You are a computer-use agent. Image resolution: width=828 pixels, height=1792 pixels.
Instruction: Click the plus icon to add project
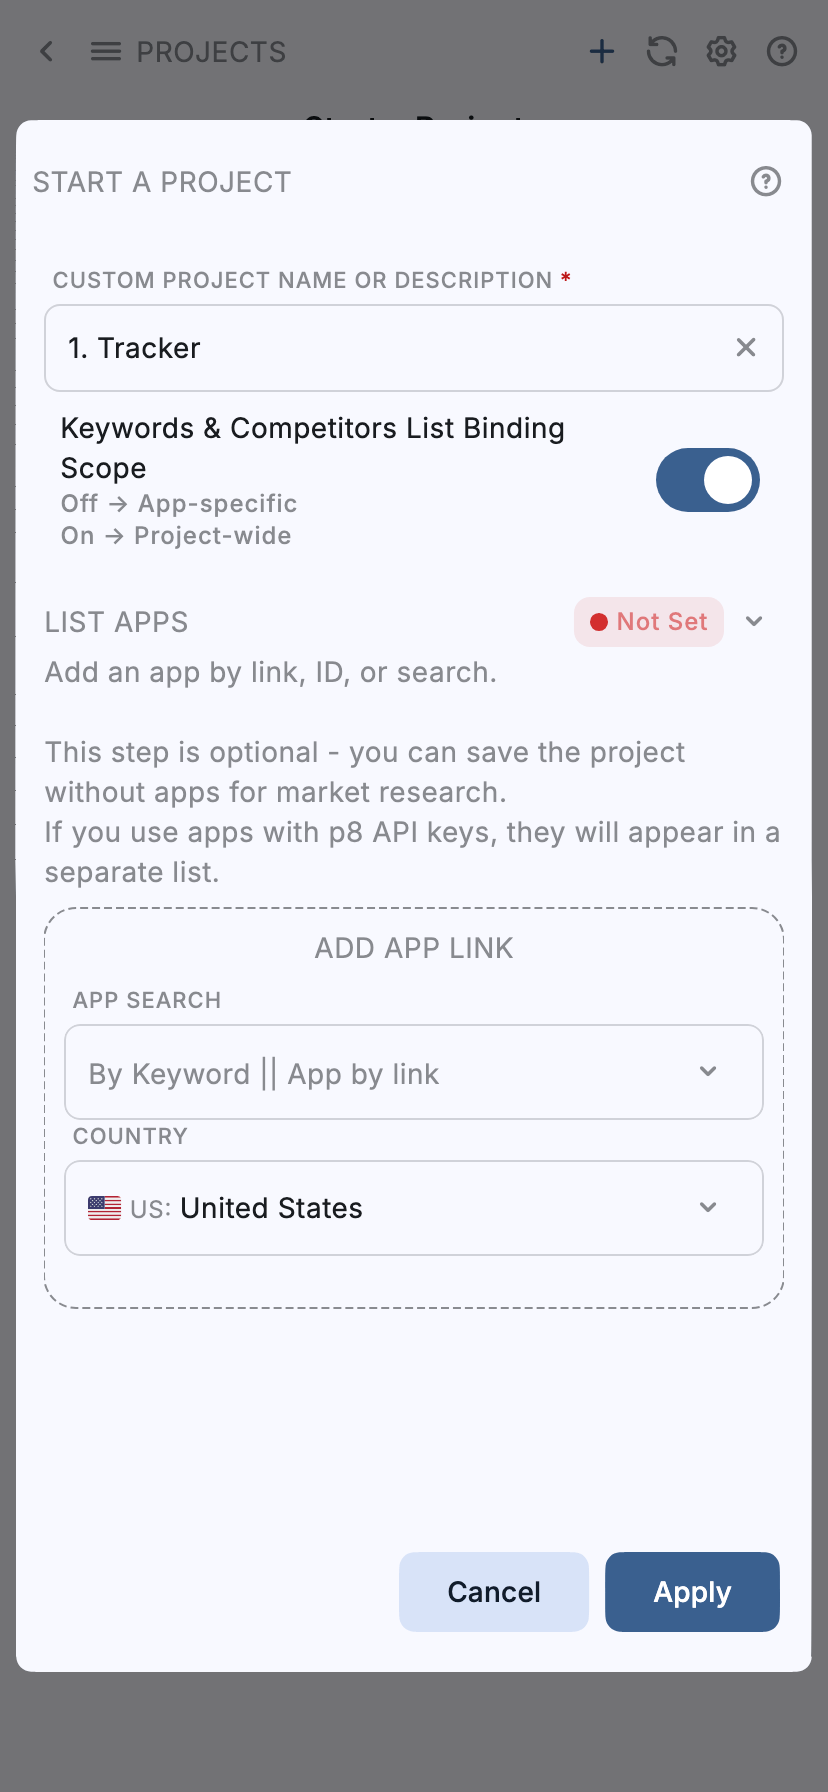click(602, 51)
